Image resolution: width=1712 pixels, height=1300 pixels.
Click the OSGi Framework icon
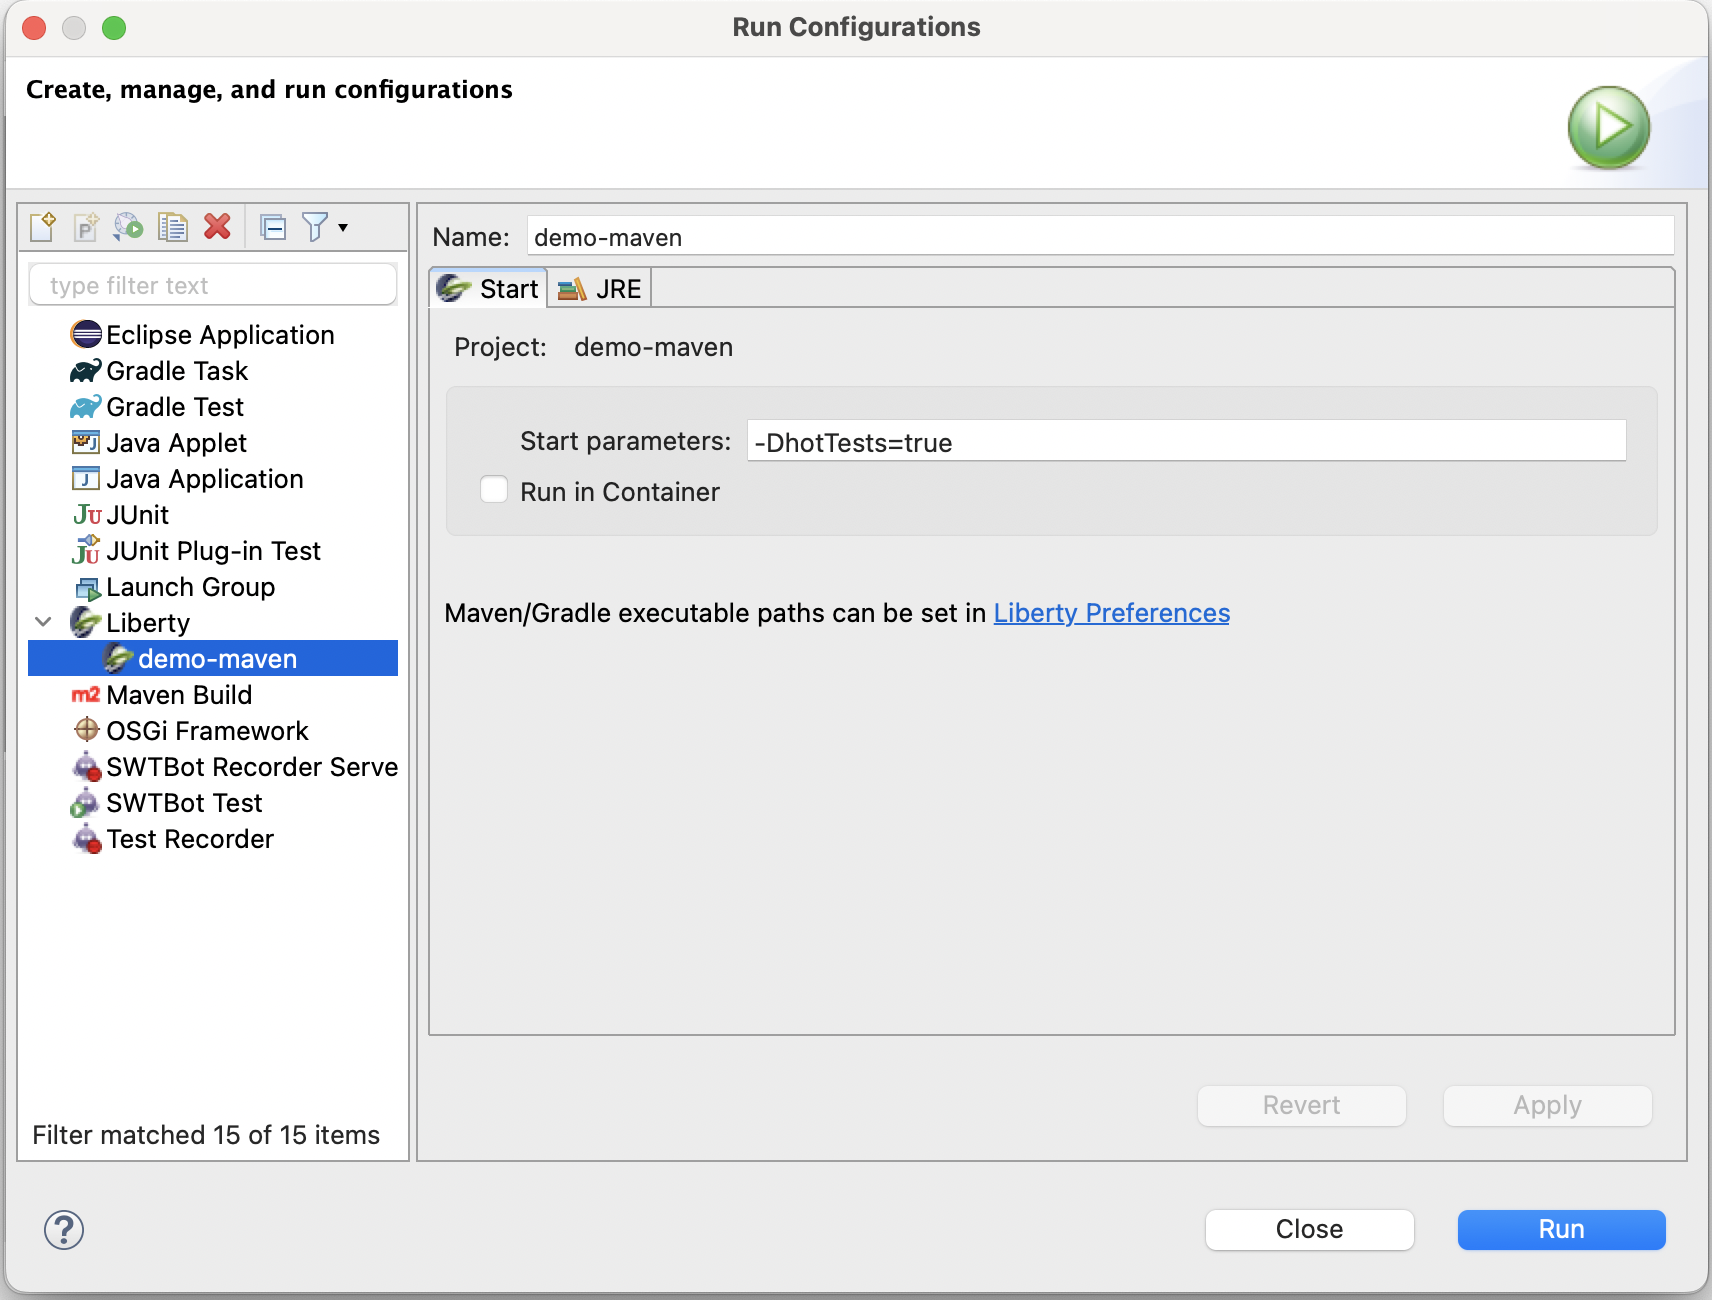point(87,730)
